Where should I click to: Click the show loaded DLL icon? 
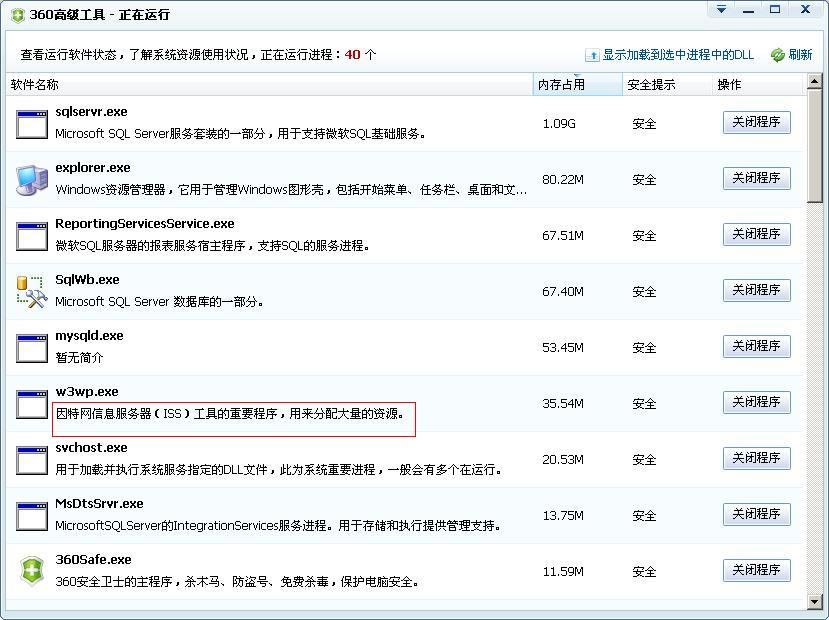pos(592,55)
